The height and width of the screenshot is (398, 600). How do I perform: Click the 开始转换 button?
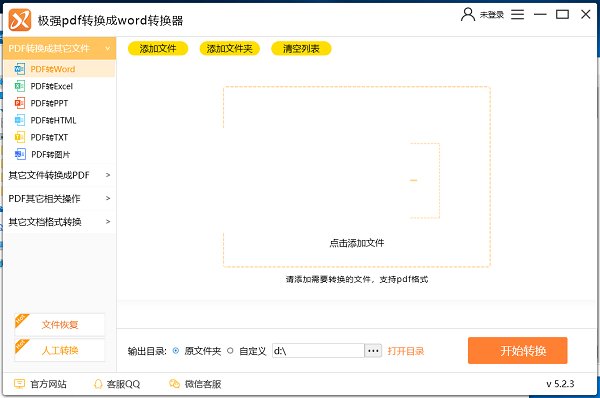[x=517, y=351]
